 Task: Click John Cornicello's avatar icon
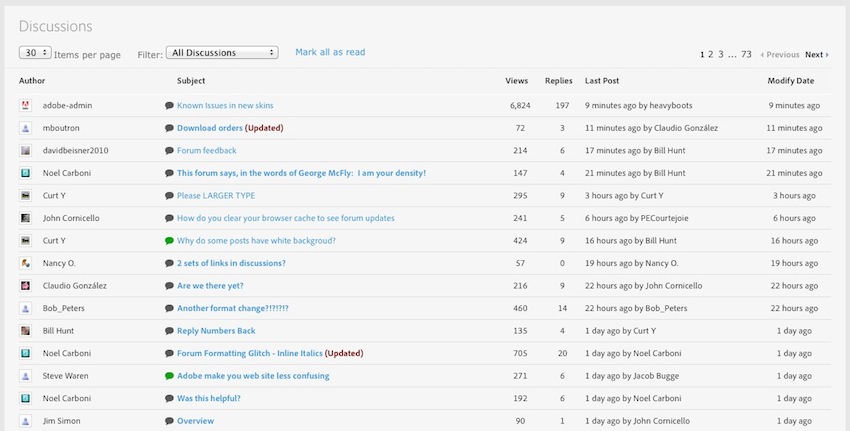click(x=25, y=218)
